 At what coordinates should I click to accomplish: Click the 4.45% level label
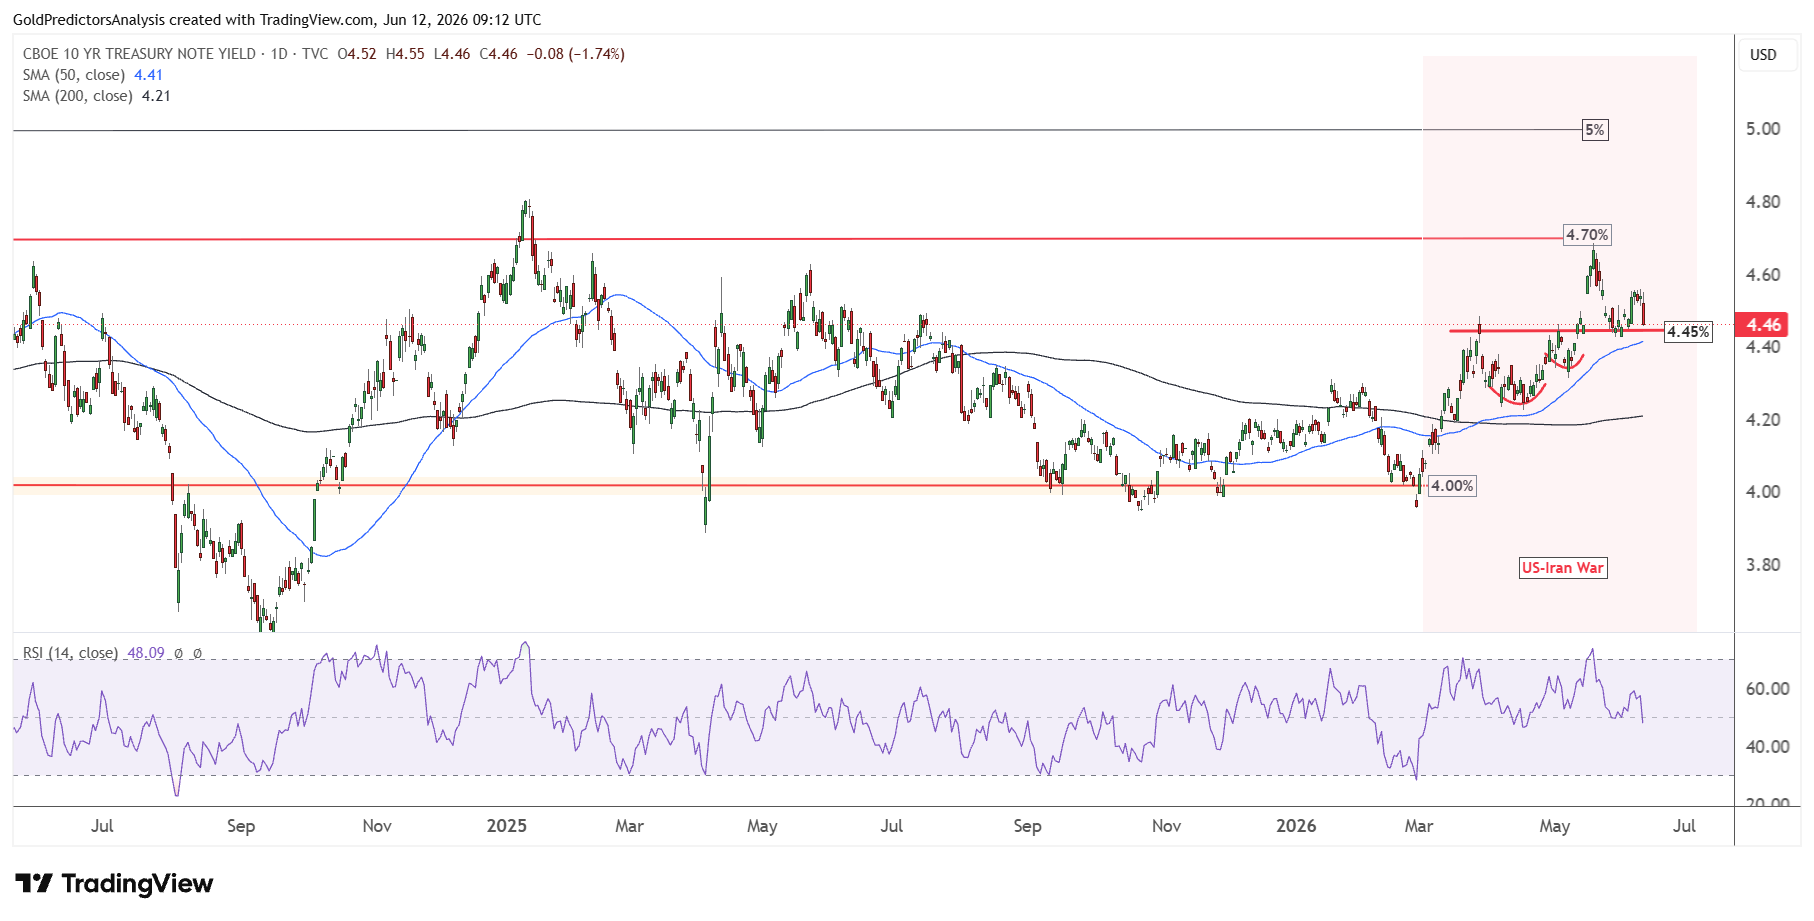[1688, 332]
